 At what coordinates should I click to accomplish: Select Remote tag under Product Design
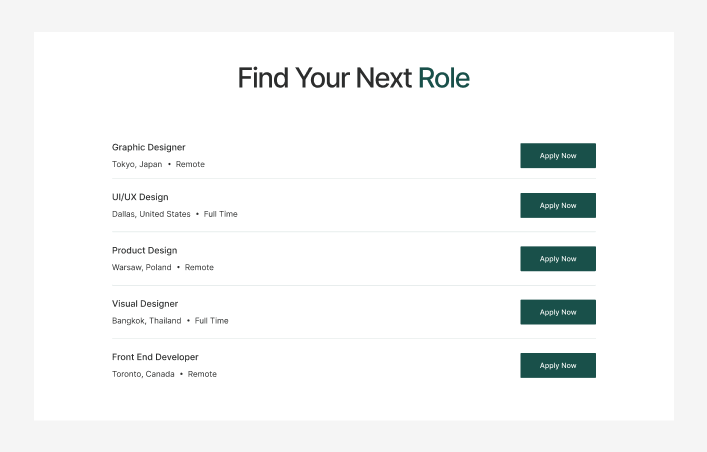click(199, 268)
